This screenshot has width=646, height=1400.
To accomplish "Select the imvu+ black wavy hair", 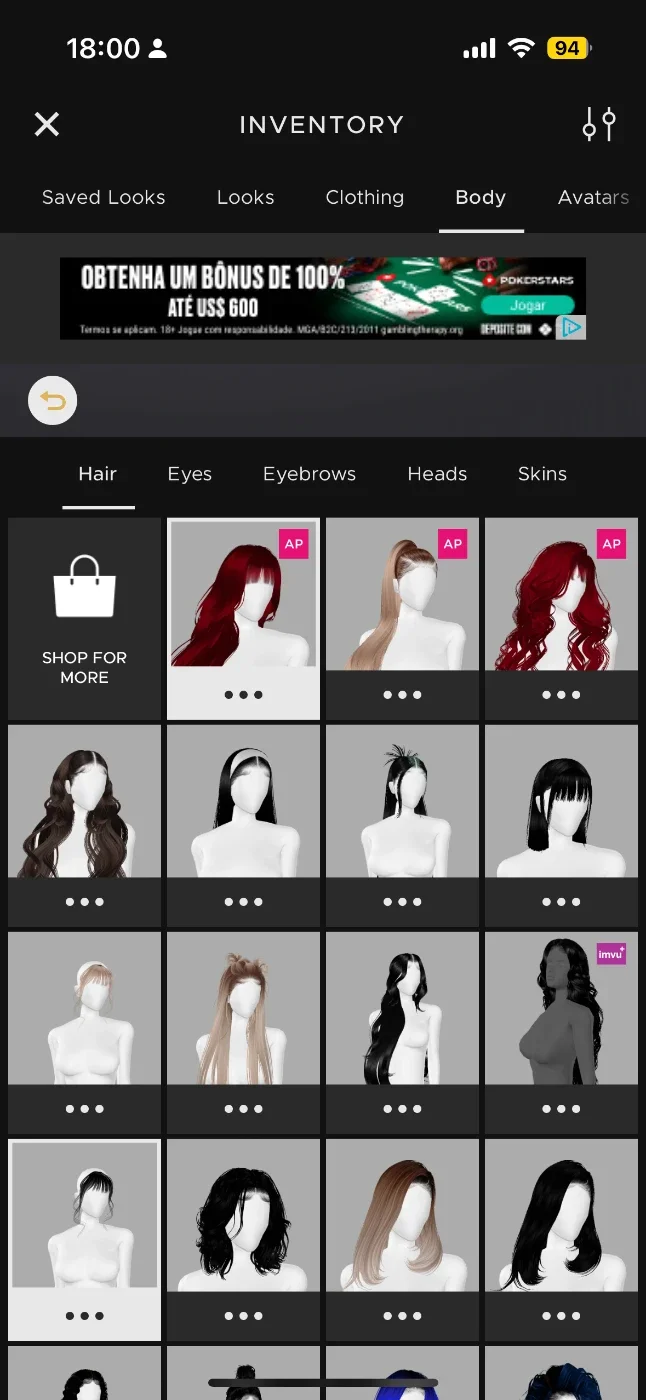I will 561,1008.
